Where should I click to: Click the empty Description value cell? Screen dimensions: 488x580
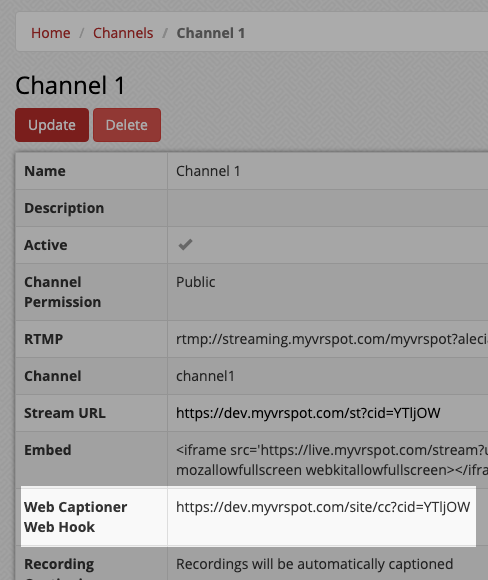[328, 208]
